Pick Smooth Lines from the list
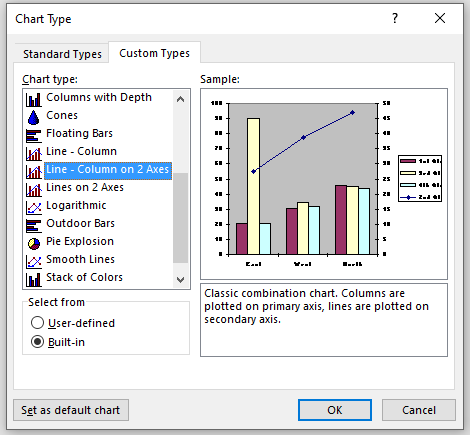 click(x=80, y=259)
